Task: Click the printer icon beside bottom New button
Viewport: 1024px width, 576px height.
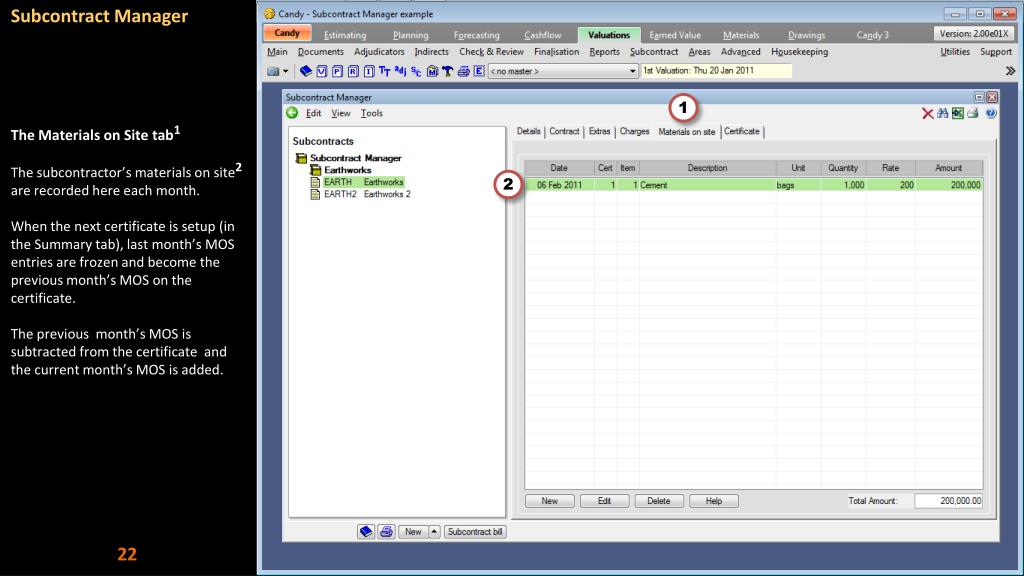Action: [x=386, y=532]
